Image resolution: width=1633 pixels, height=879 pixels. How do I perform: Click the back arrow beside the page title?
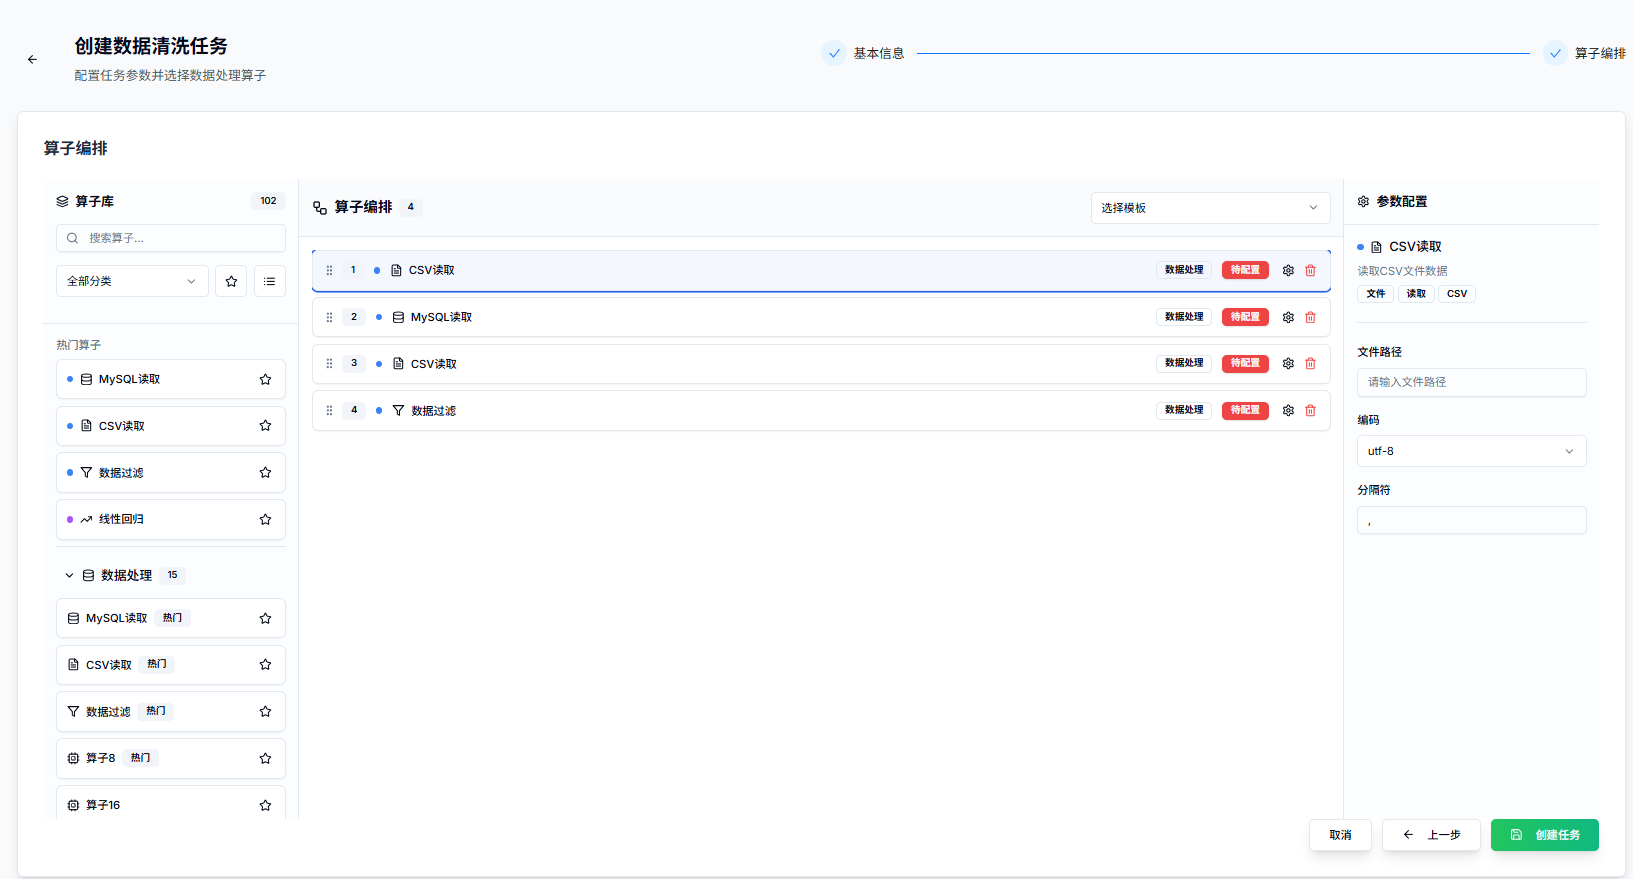click(32, 60)
